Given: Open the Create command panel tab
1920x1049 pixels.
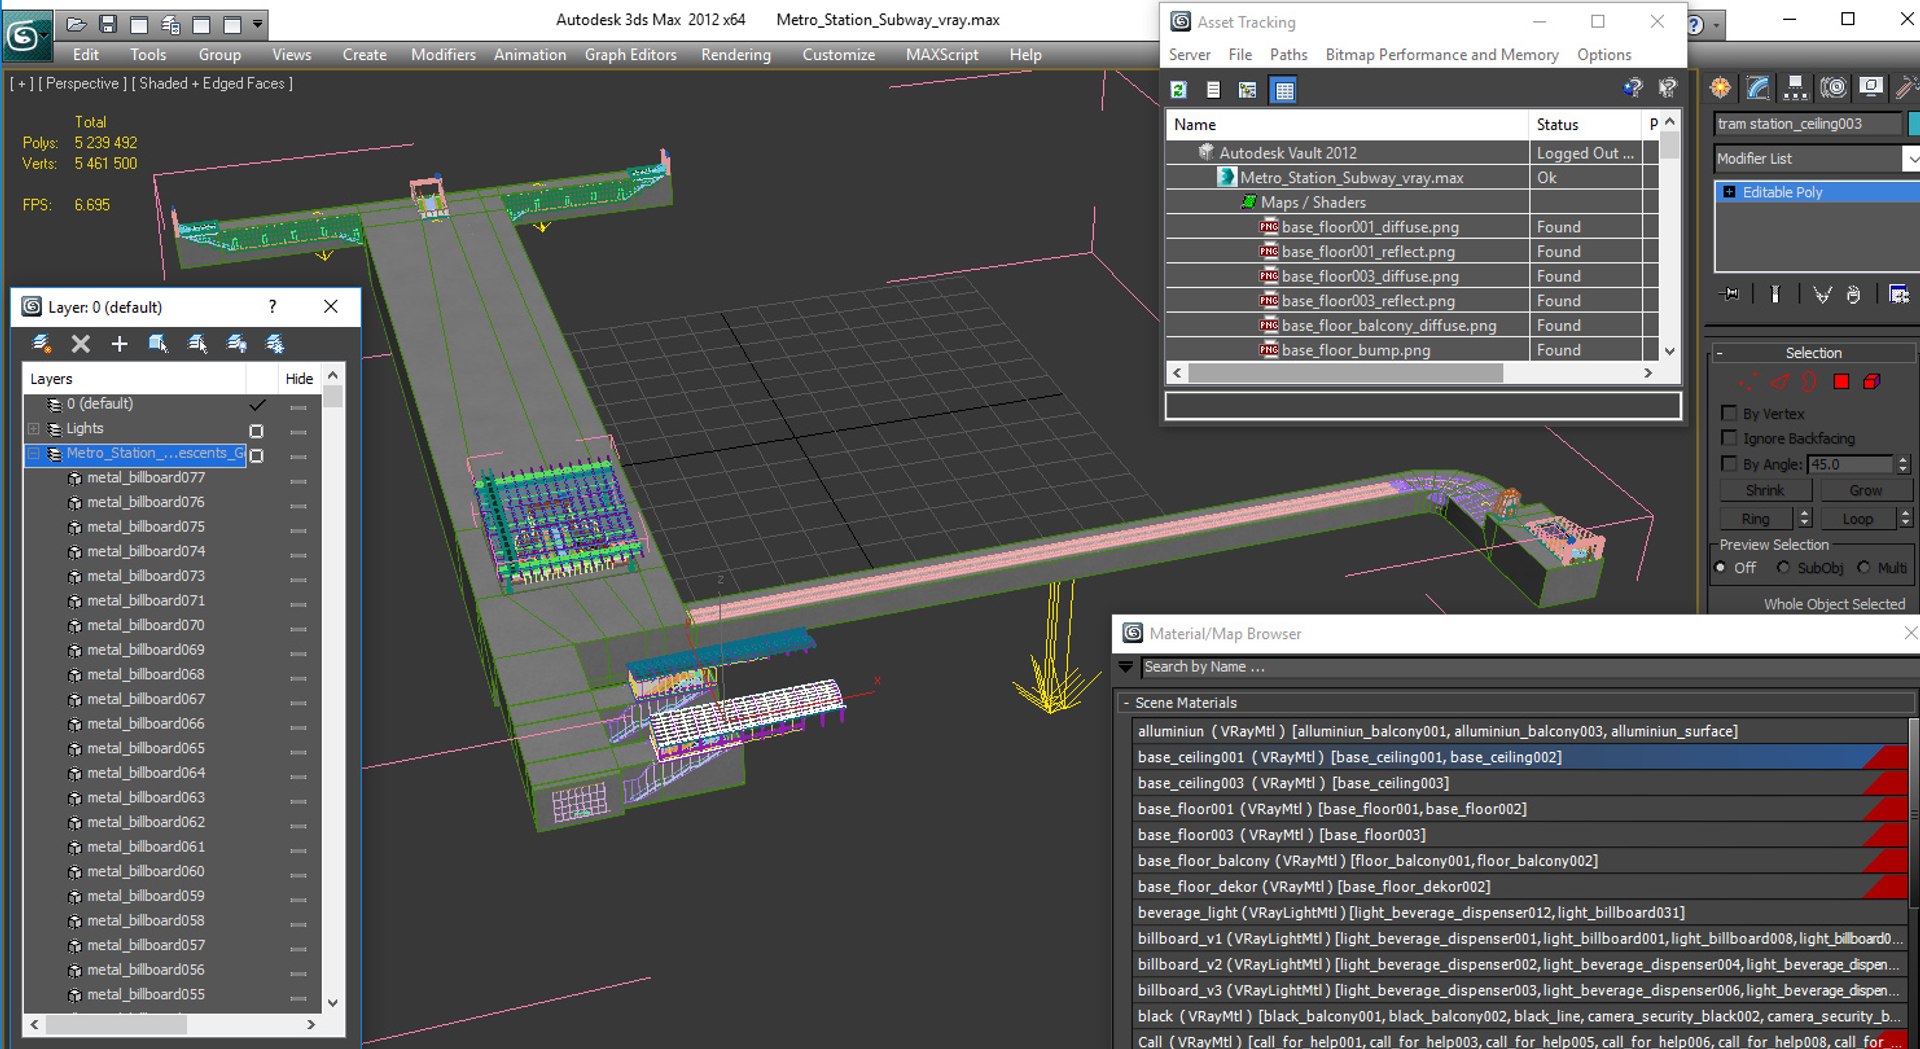Looking at the screenshot, I should [x=1720, y=88].
